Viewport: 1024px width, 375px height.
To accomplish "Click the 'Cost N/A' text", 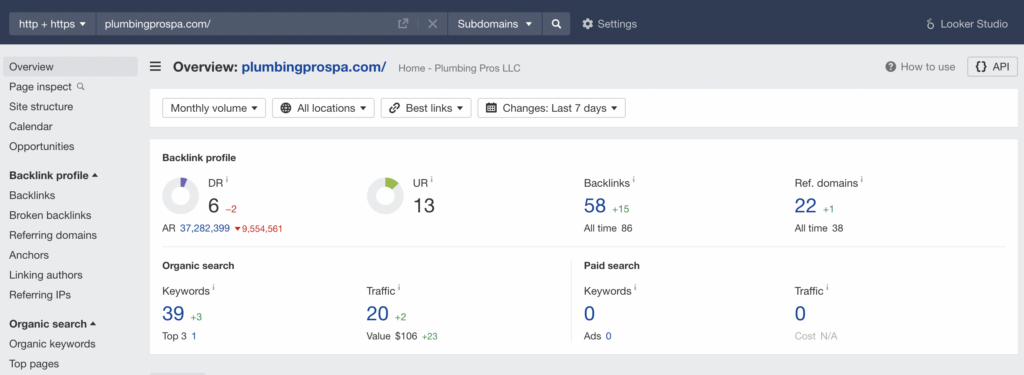I will [x=816, y=336].
